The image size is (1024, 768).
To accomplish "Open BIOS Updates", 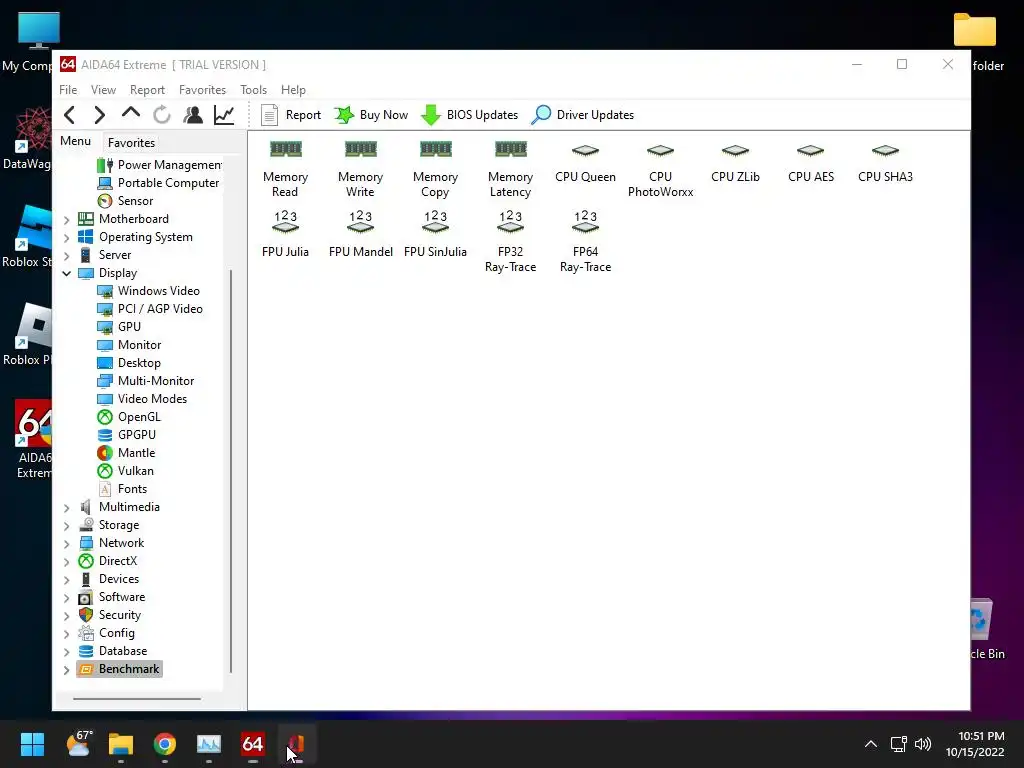I will pos(470,115).
